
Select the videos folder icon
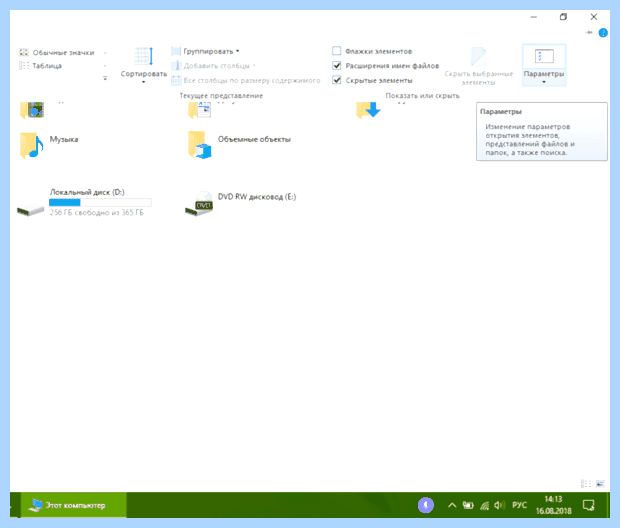click(32, 110)
